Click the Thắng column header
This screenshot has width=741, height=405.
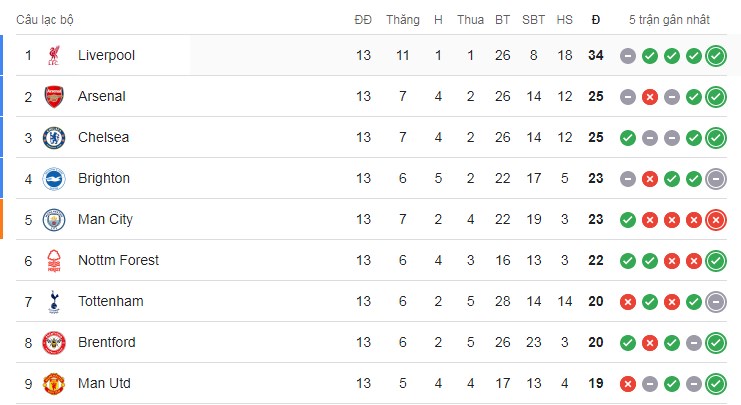402,20
